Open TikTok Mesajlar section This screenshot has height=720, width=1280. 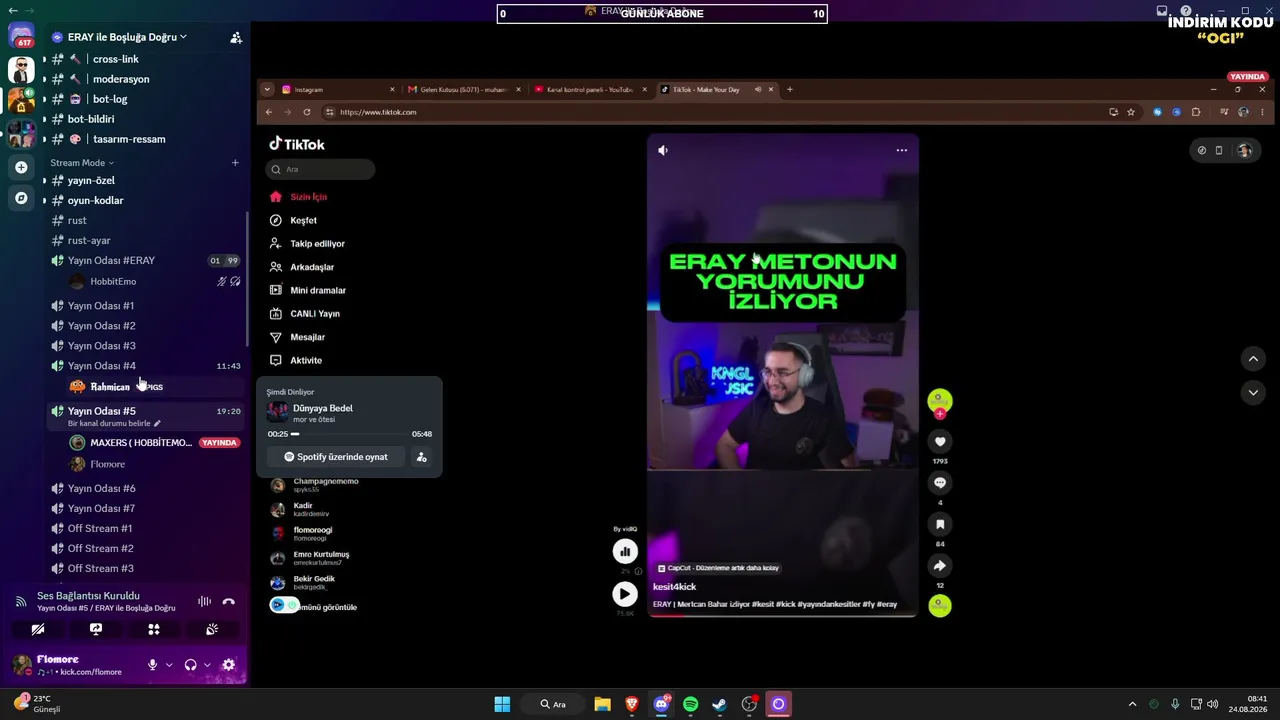click(x=307, y=337)
